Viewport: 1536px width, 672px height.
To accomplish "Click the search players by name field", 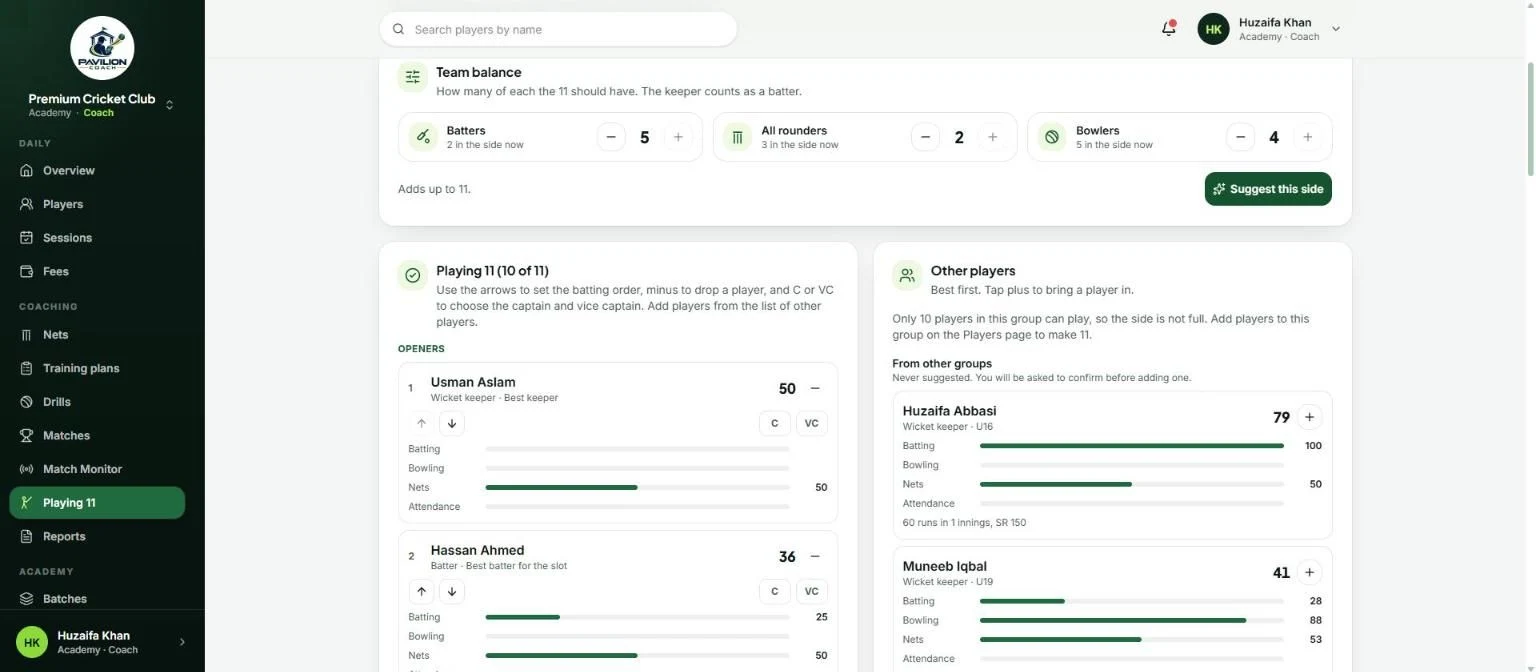I will (558, 29).
